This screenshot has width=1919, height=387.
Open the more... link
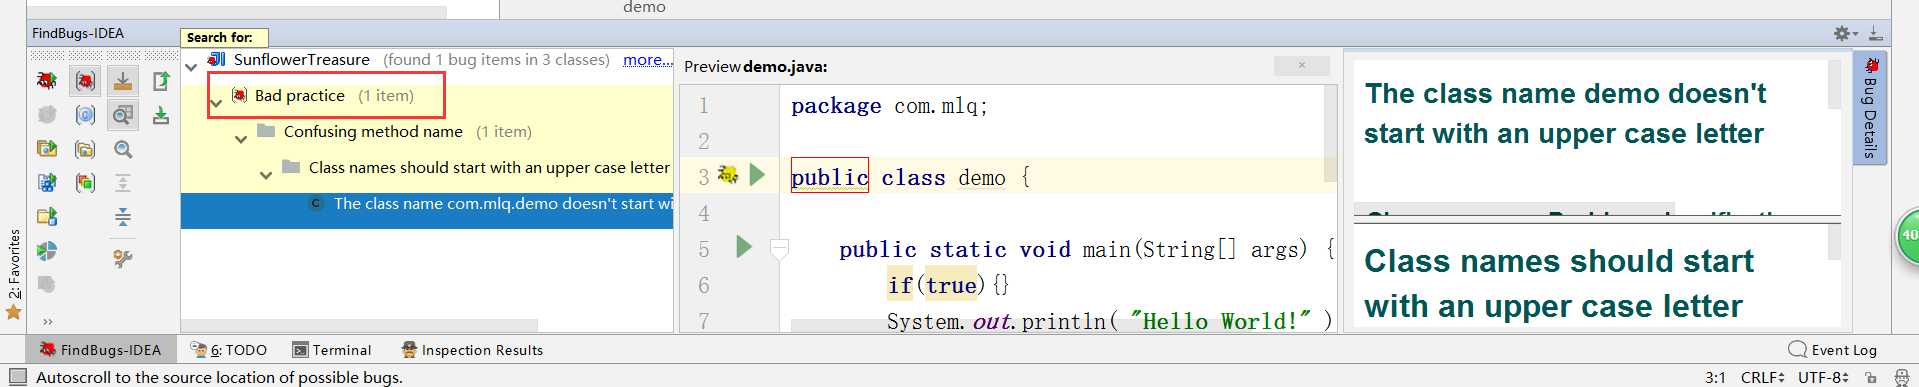click(x=647, y=60)
